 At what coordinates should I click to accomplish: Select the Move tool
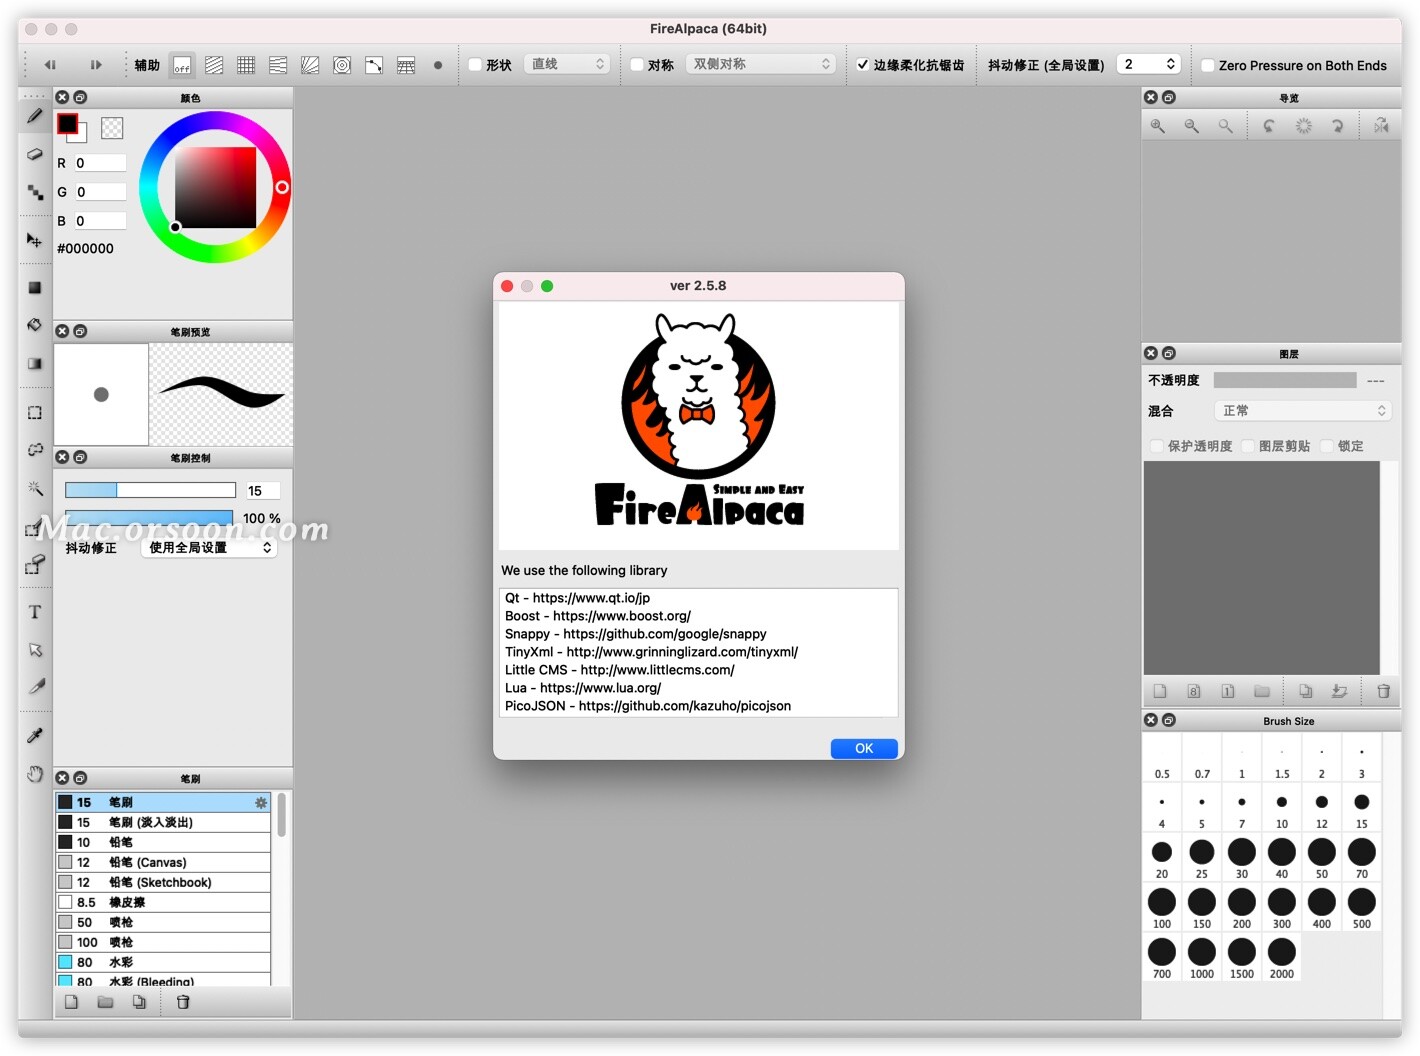[35, 240]
